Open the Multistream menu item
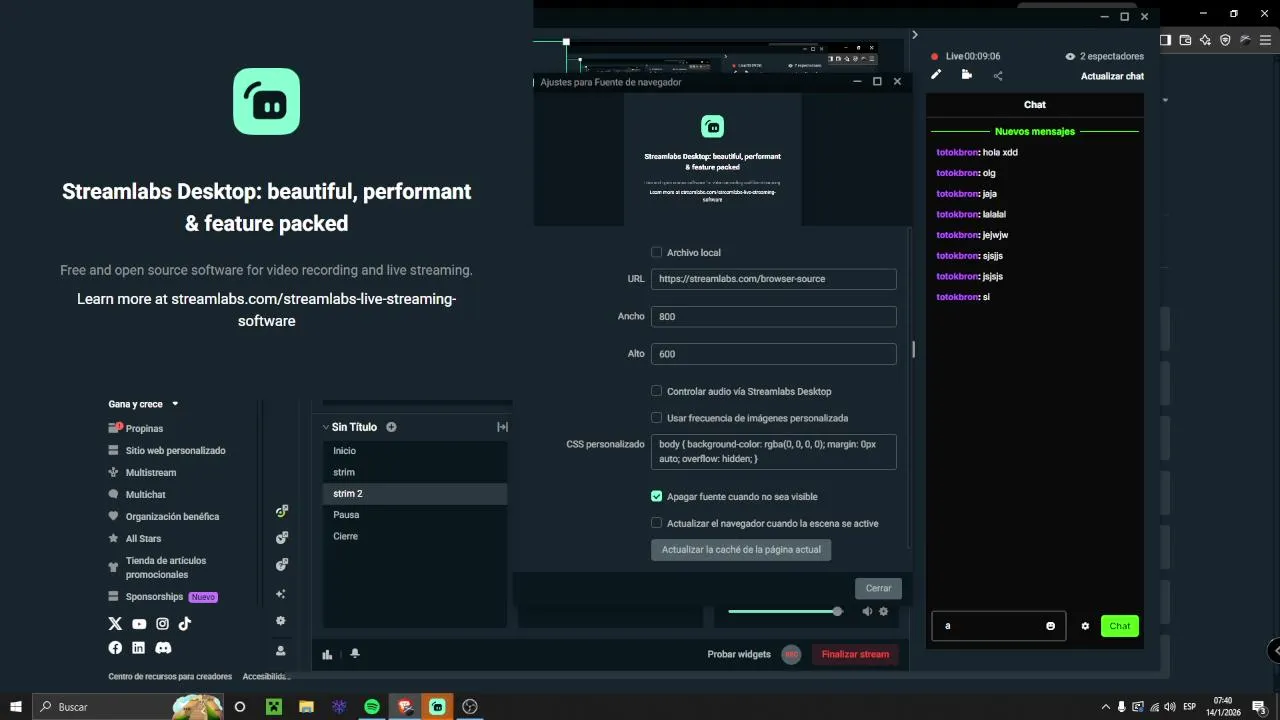 point(142,473)
